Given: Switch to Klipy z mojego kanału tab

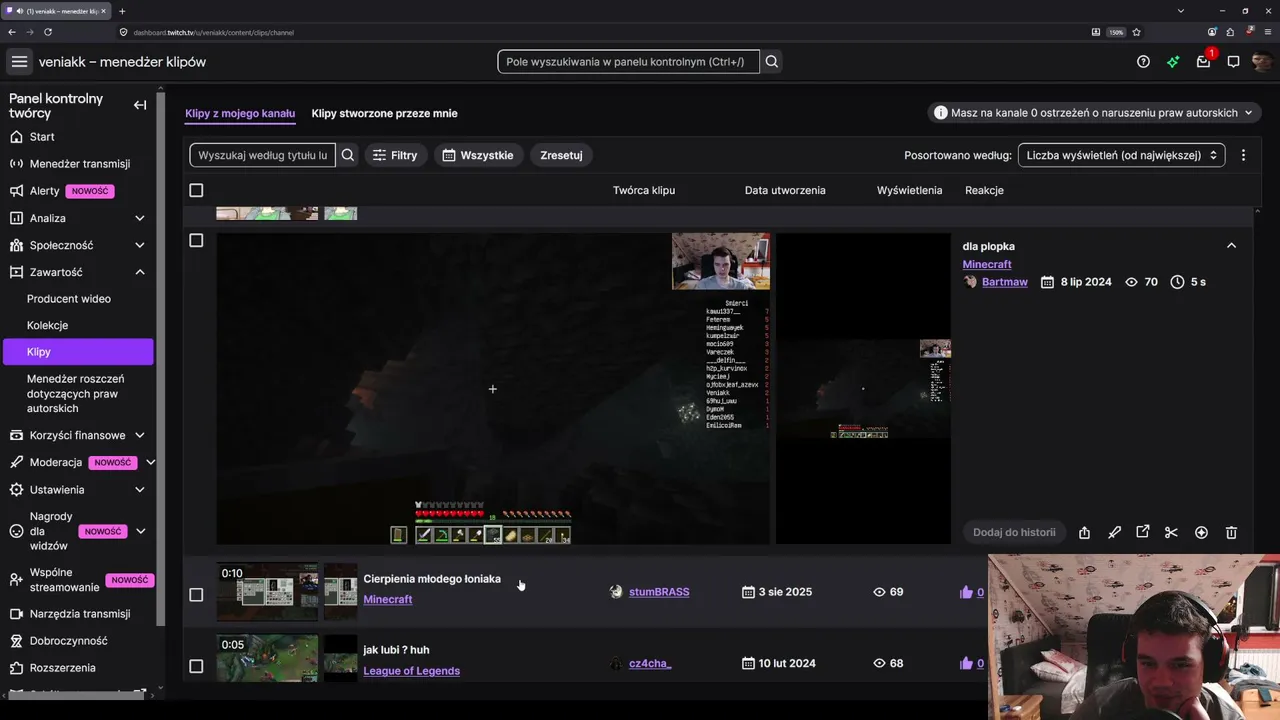Looking at the screenshot, I should (240, 114).
